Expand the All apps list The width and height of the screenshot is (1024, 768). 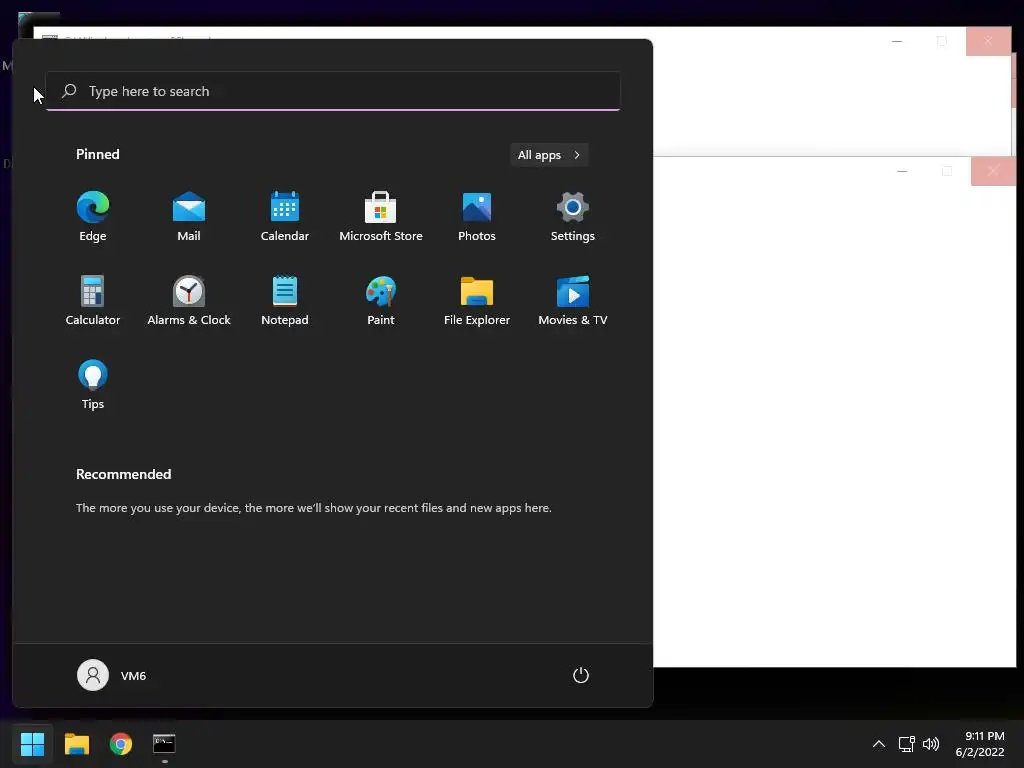pyautogui.click(x=549, y=155)
